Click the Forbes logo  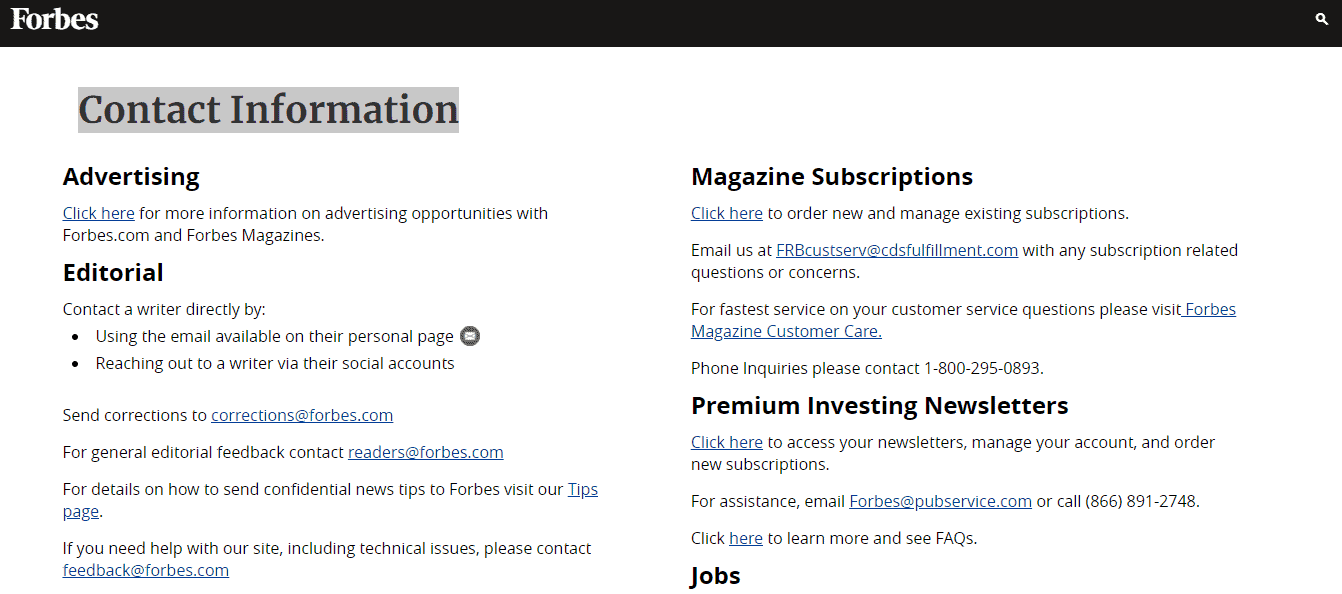pos(55,19)
